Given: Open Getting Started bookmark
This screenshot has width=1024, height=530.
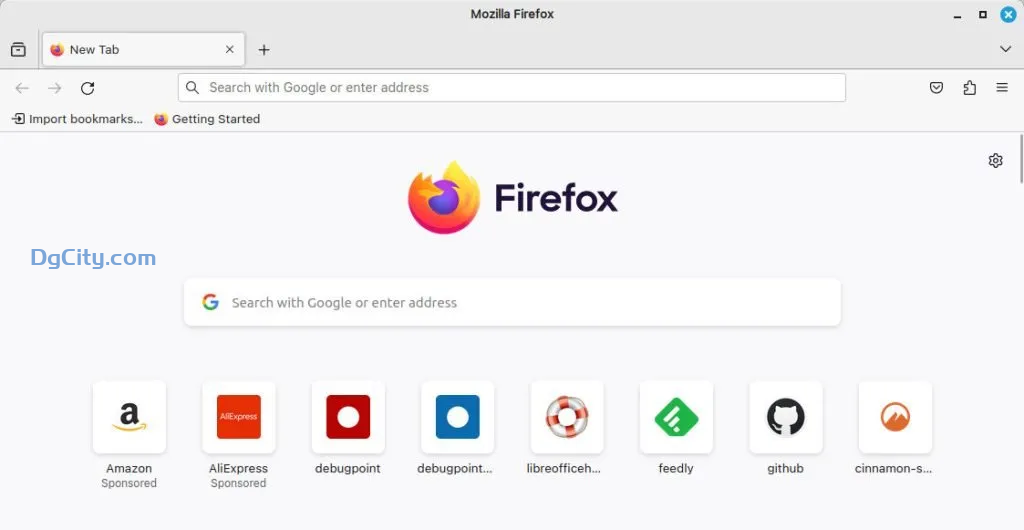Looking at the screenshot, I should pyautogui.click(x=207, y=119).
